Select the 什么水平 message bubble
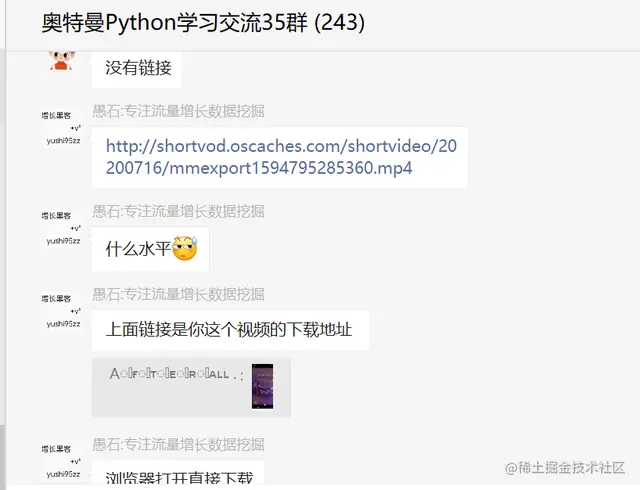This screenshot has height=490, width=640. click(x=151, y=249)
